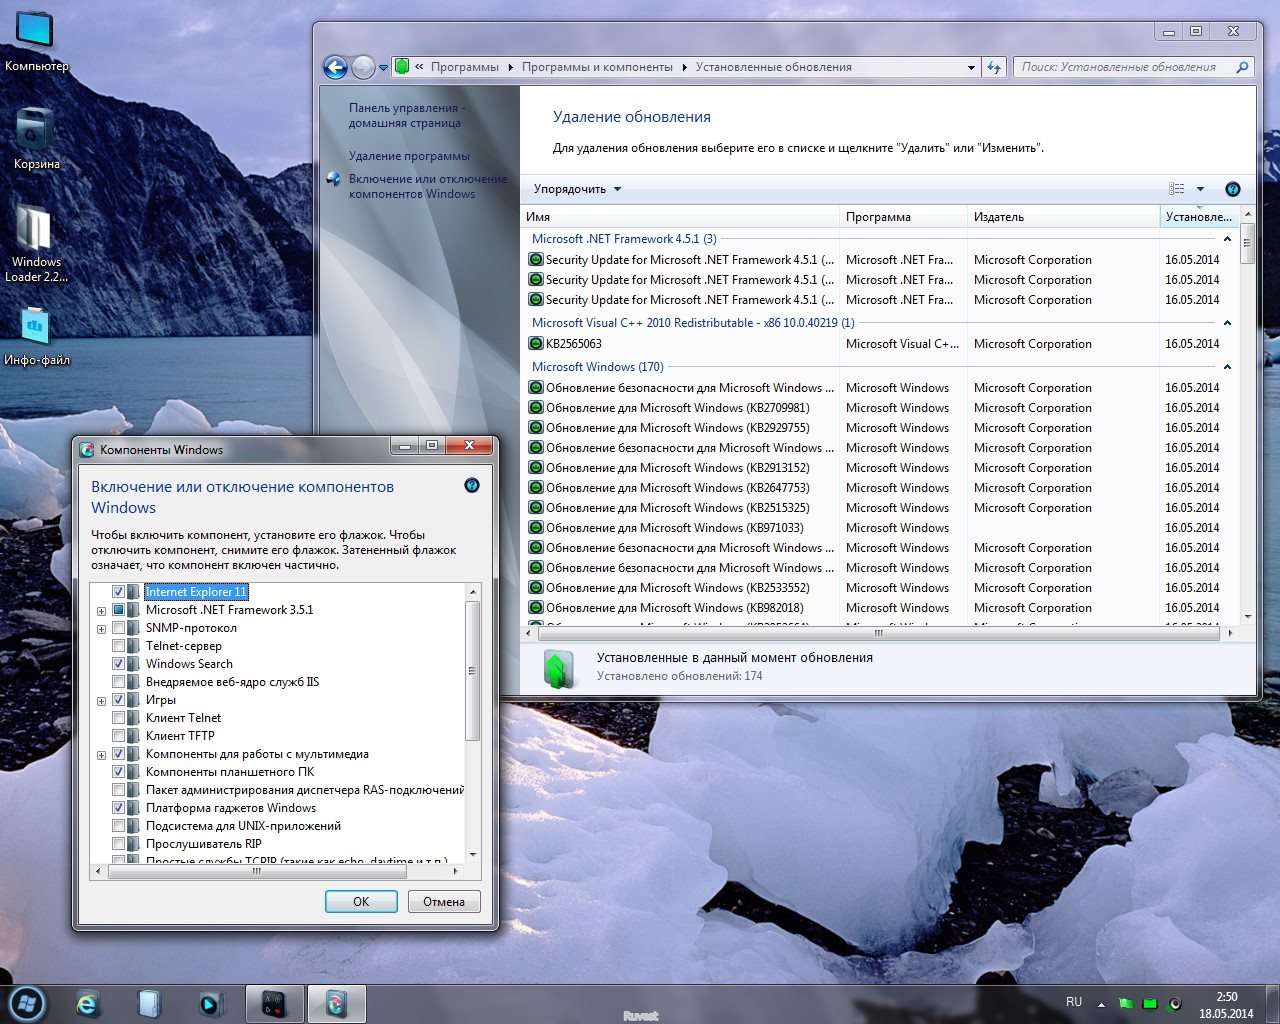Uncheck the Windows Search component
Image resolution: width=1280 pixels, height=1024 pixels.
119,664
